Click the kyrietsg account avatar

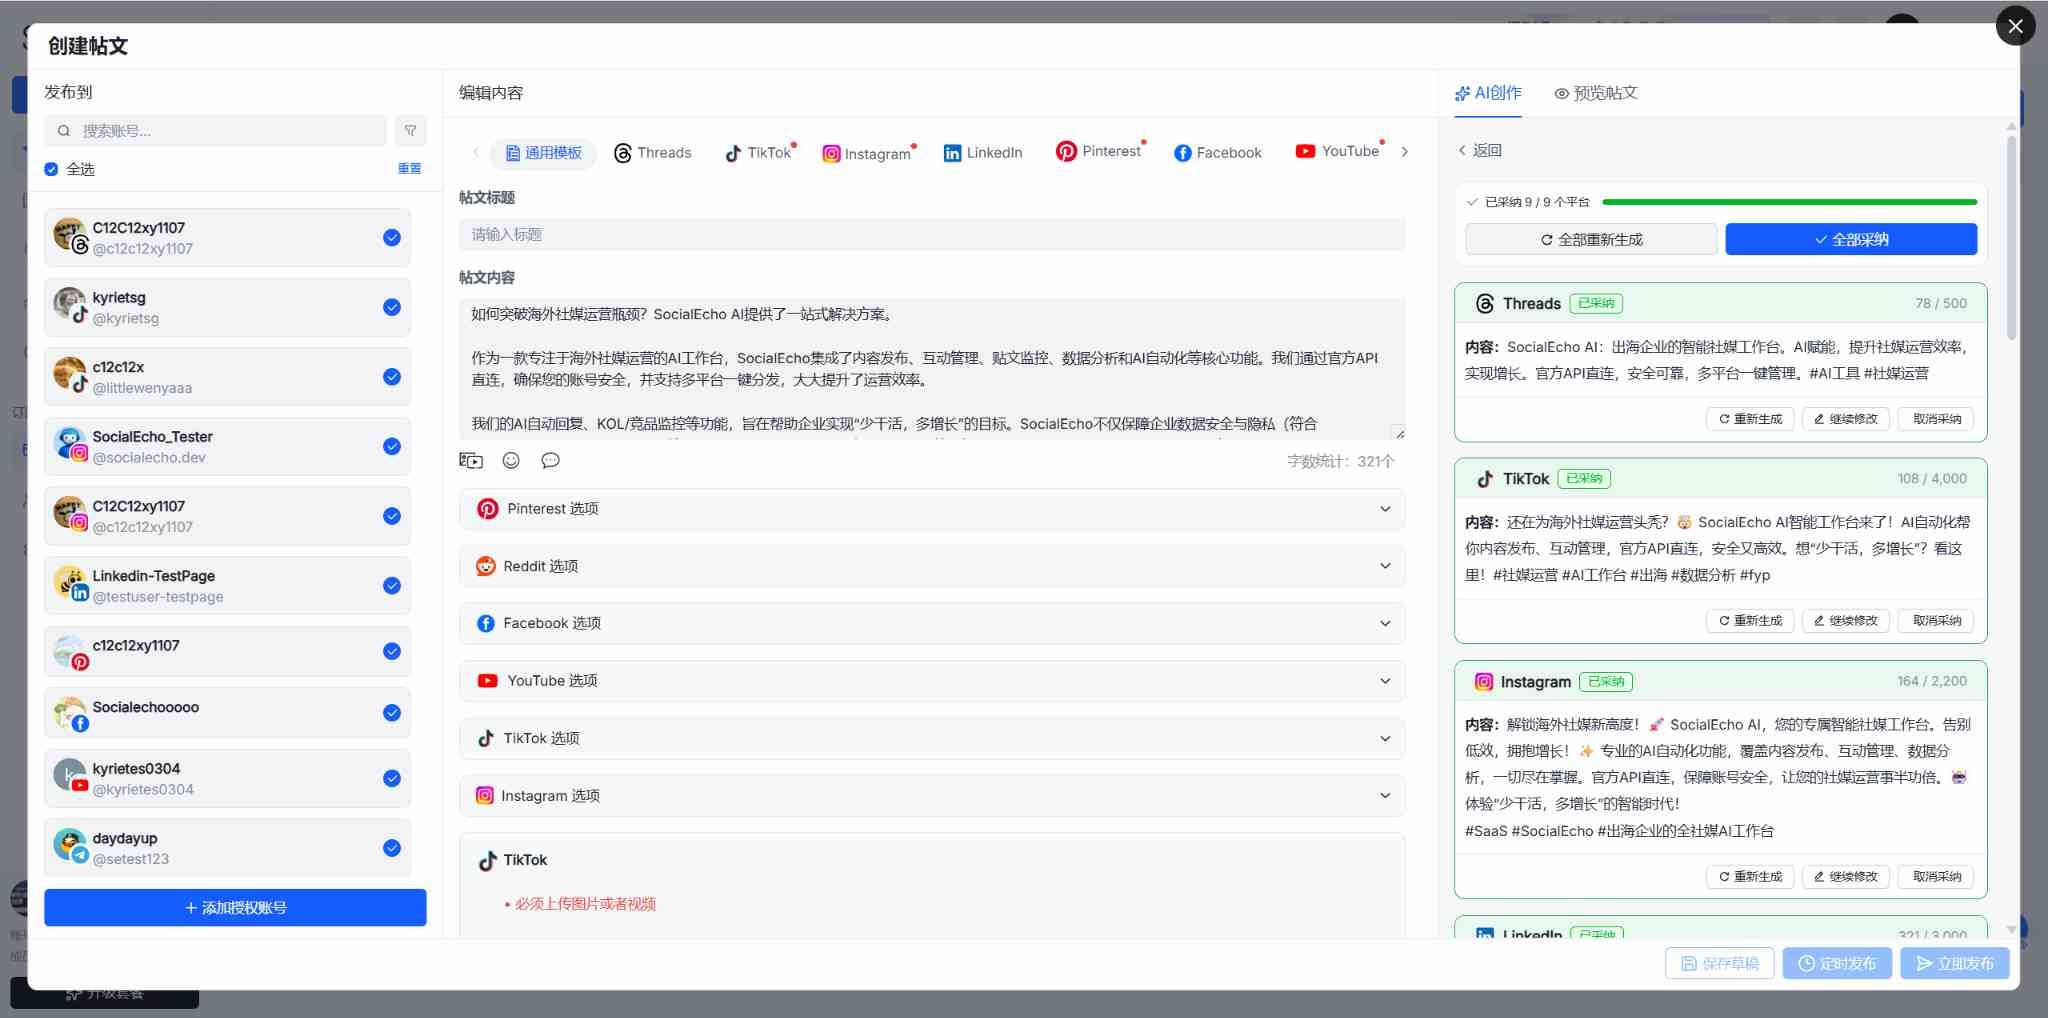(x=70, y=305)
